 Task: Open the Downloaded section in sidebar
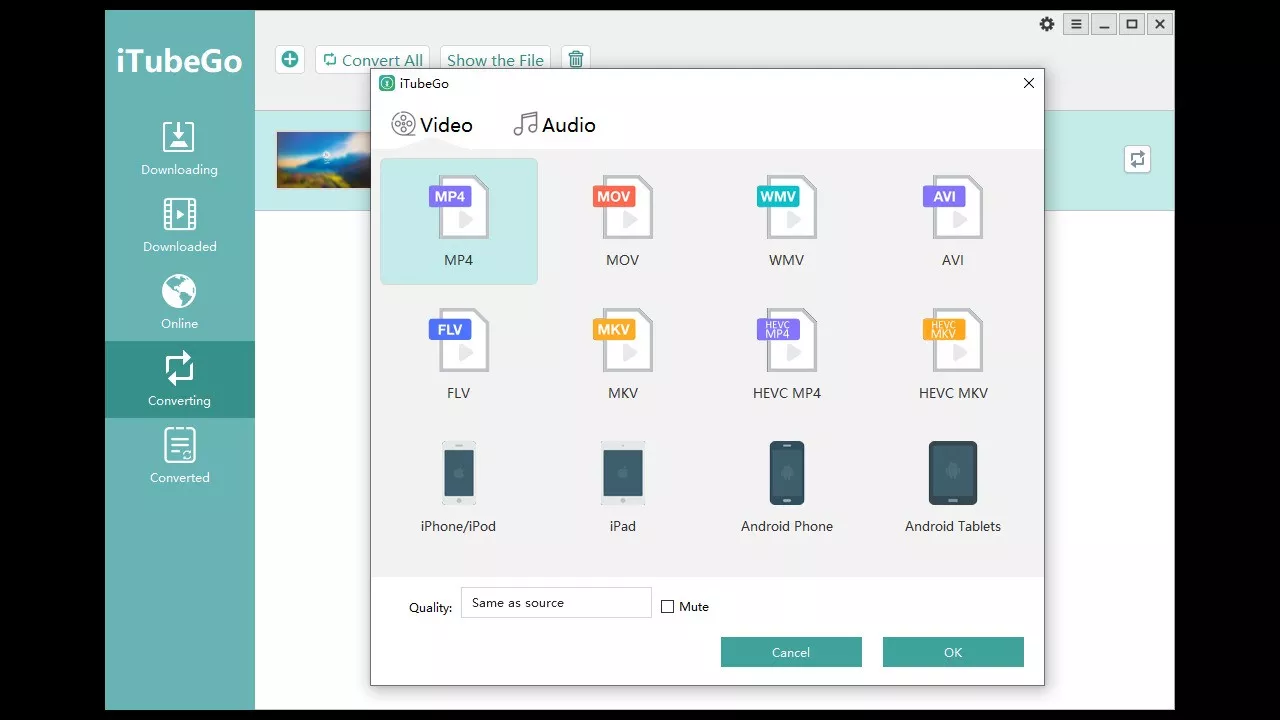click(180, 225)
